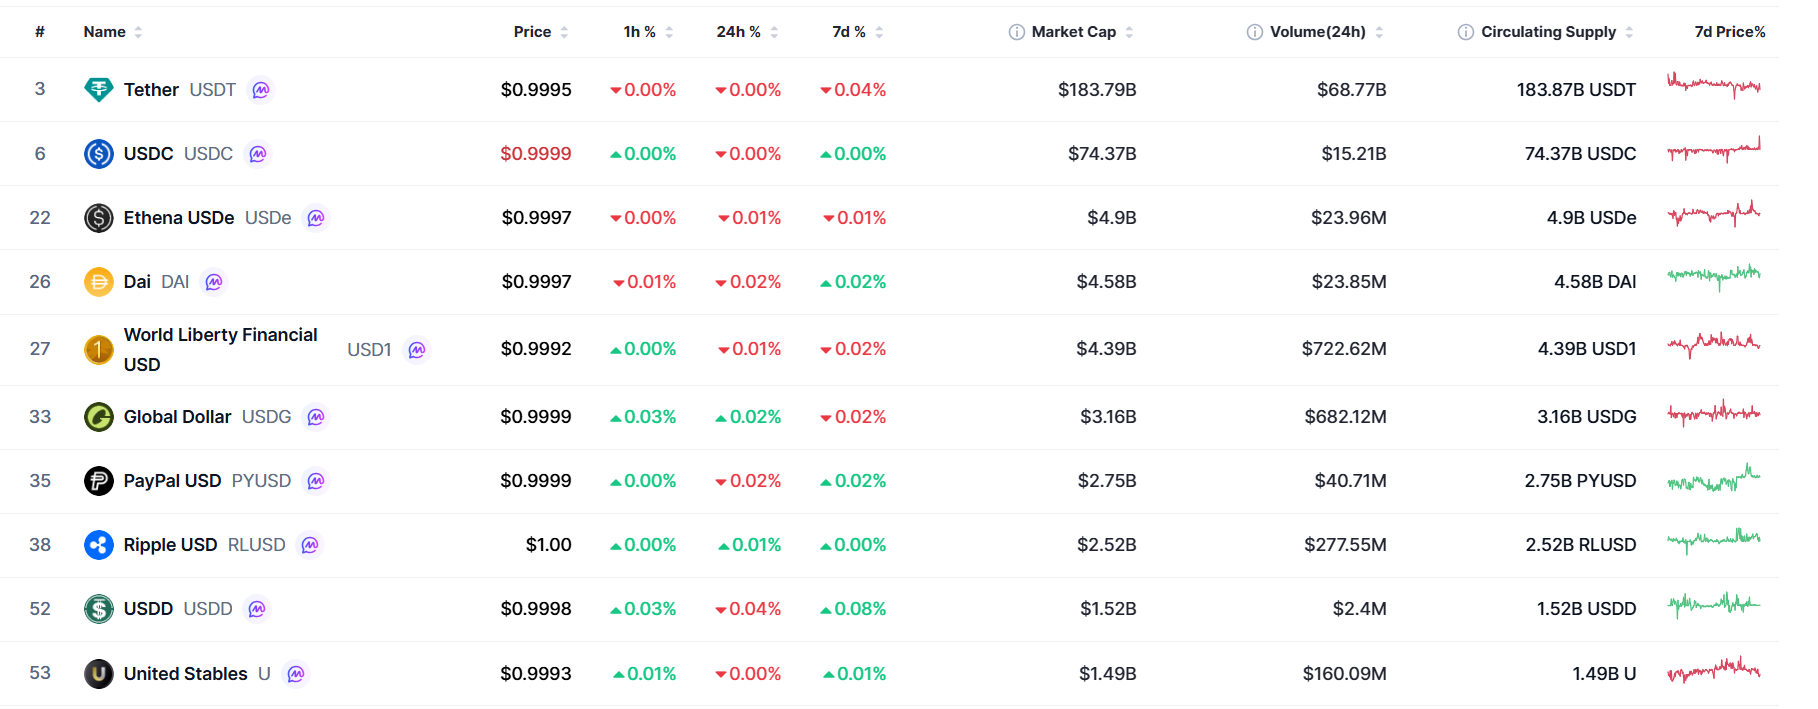Click the Price column header label
This screenshot has height=709, width=1818.
(x=533, y=32)
